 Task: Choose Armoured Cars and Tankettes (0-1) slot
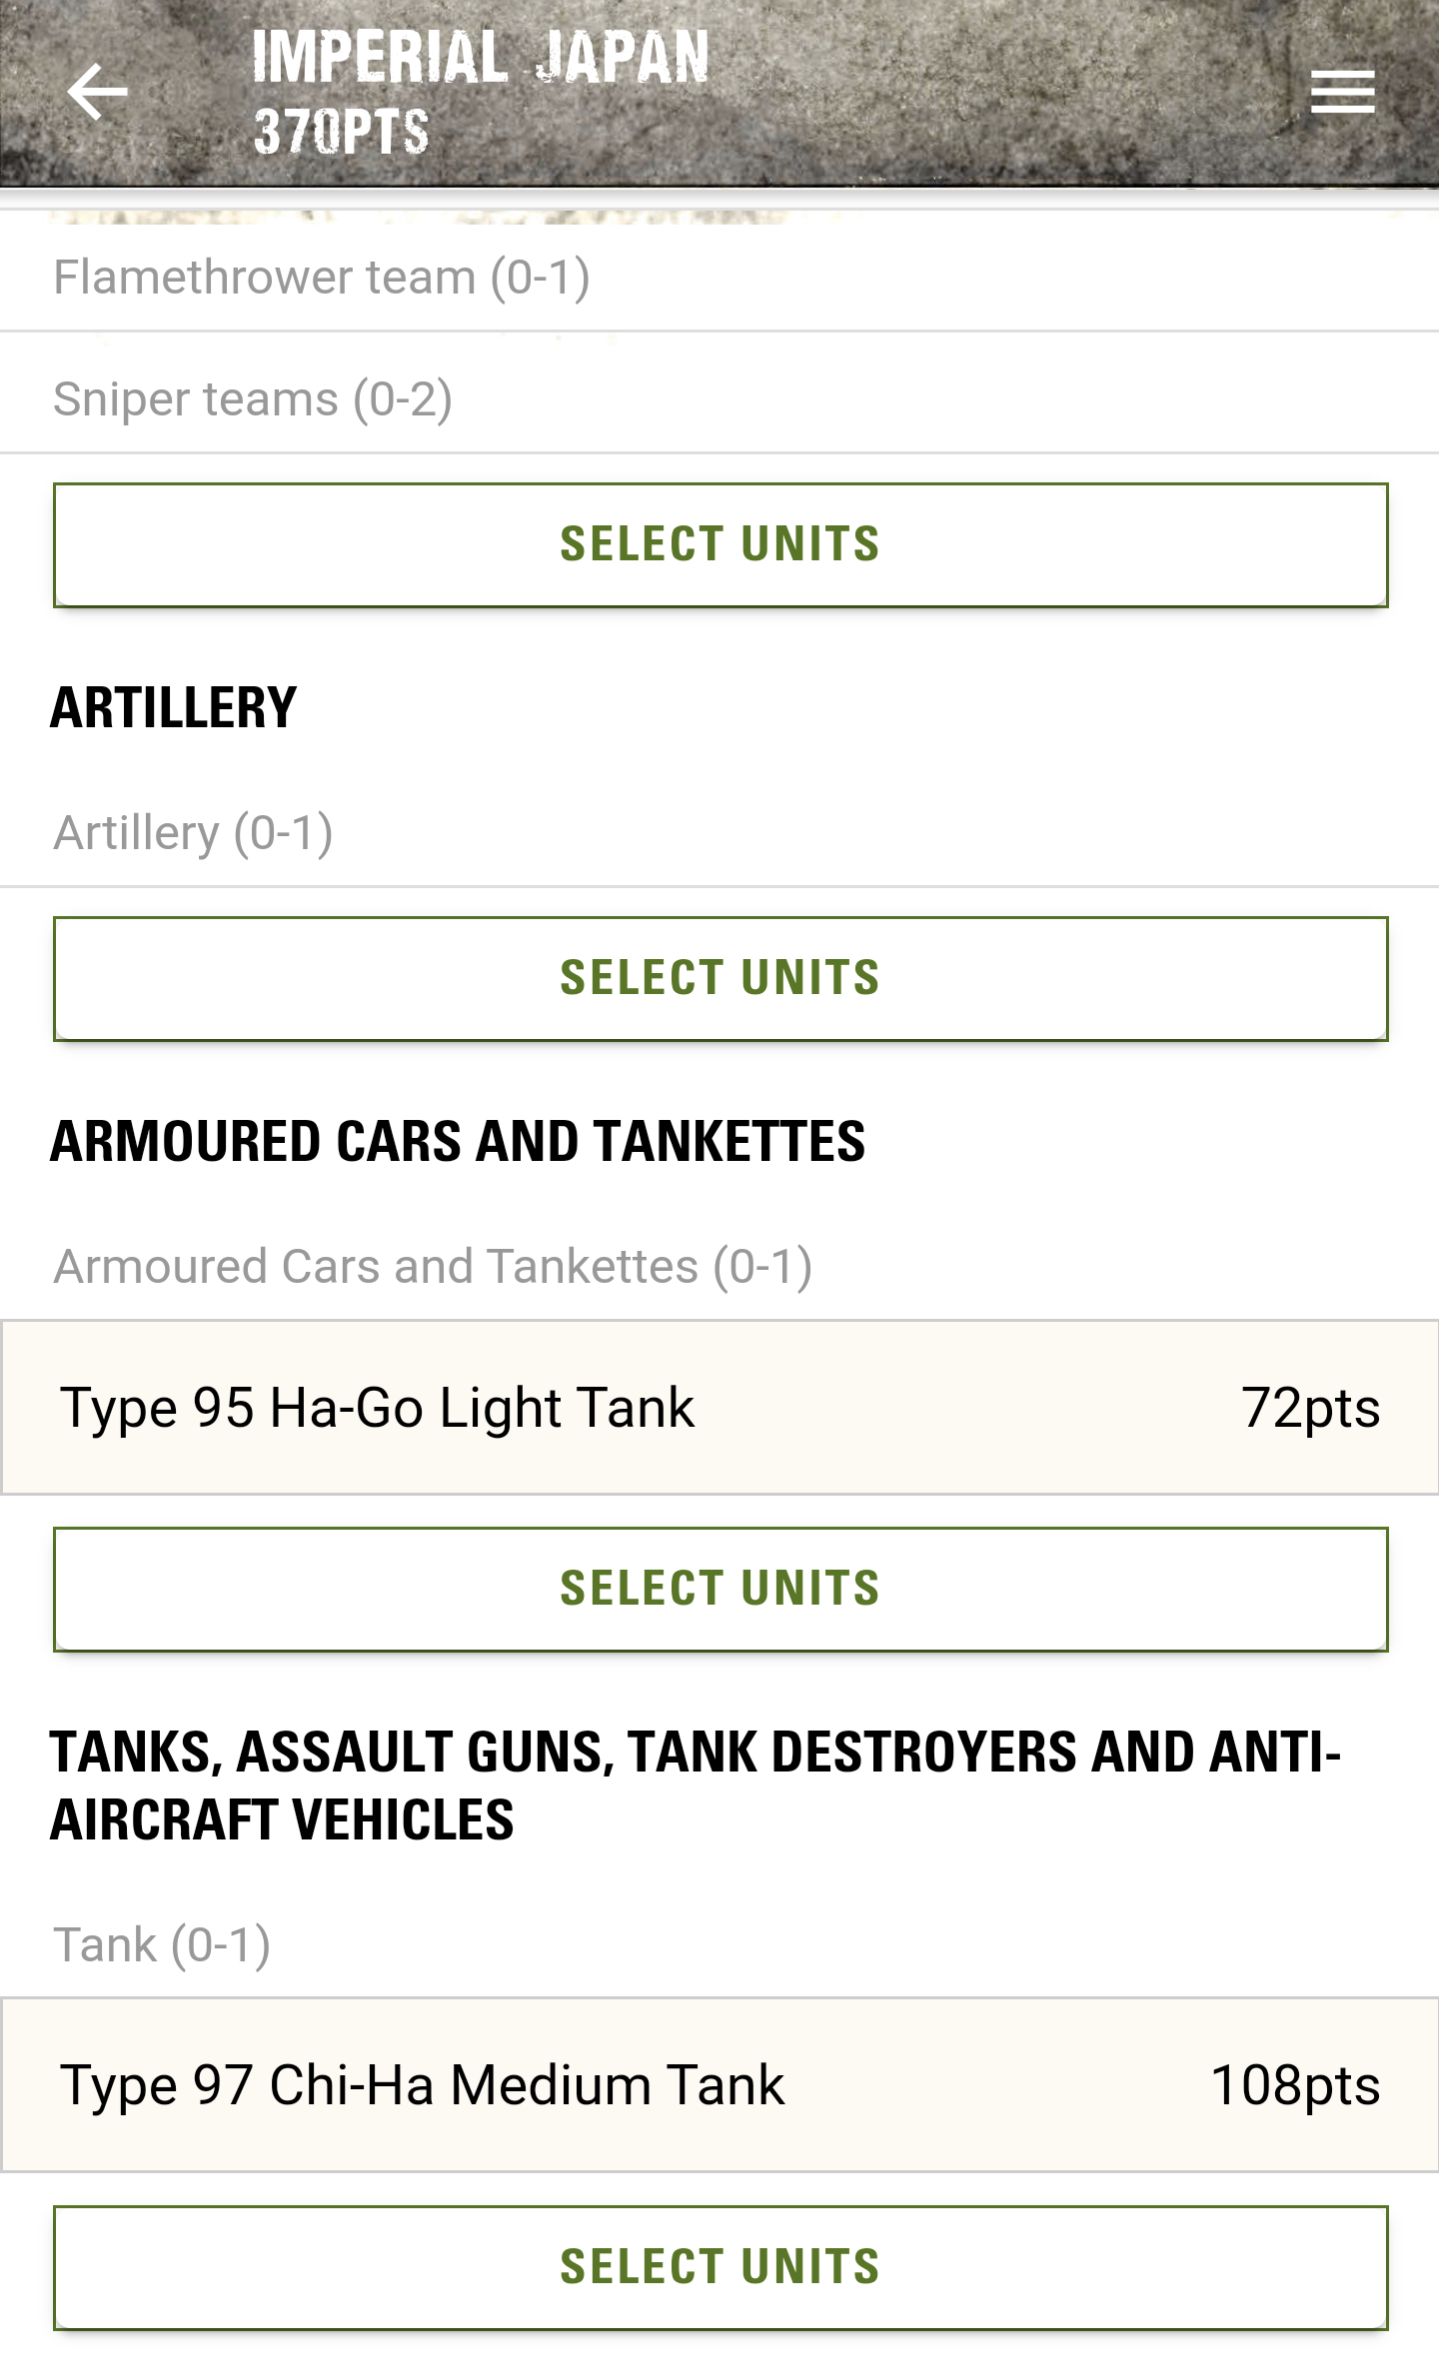click(x=432, y=1267)
